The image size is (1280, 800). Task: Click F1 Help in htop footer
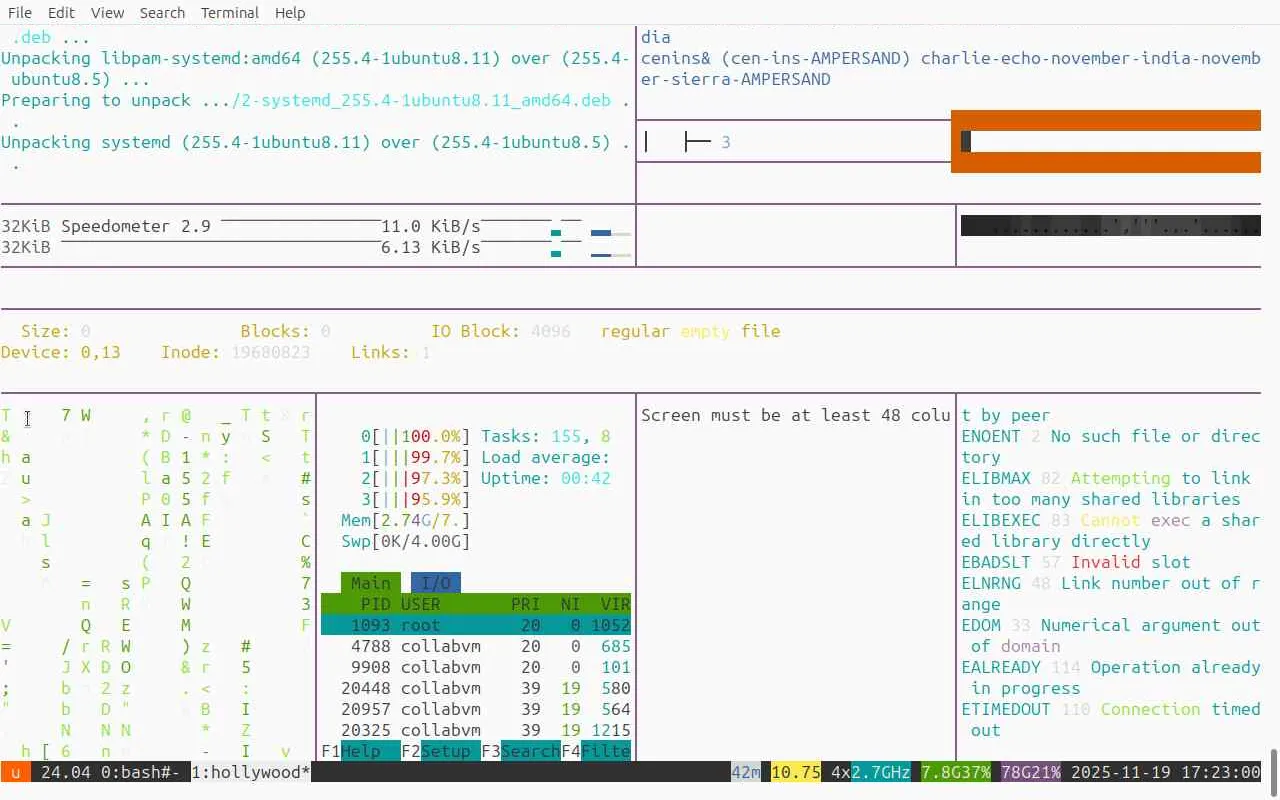click(x=351, y=751)
